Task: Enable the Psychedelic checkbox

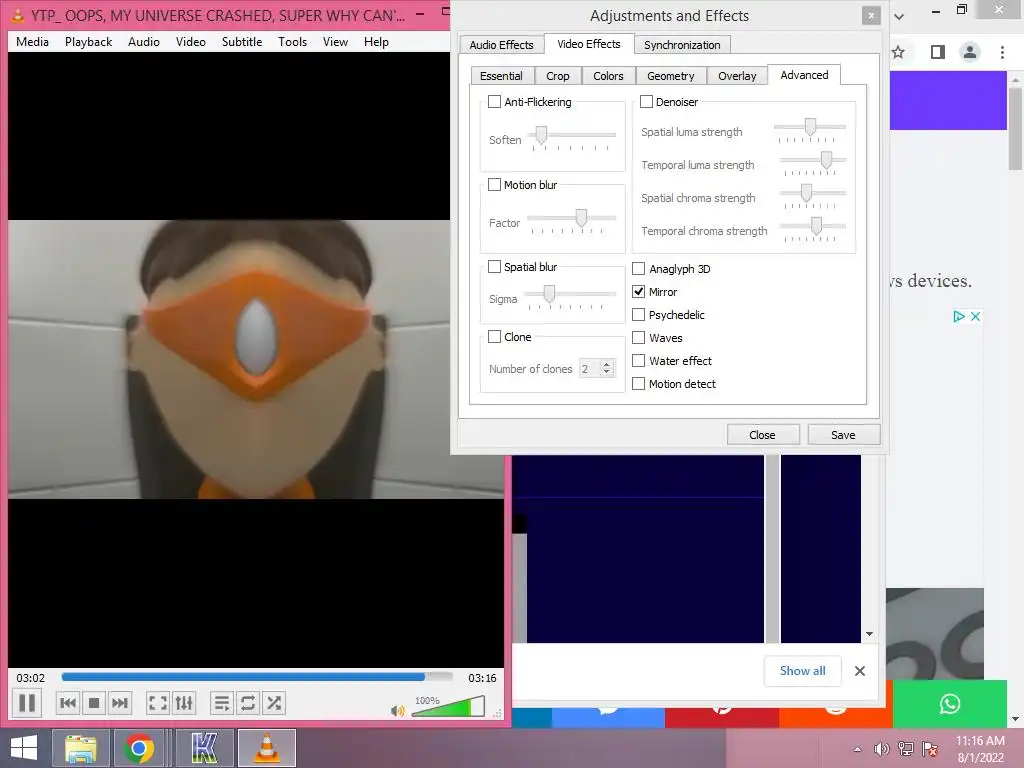Action: [639, 315]
